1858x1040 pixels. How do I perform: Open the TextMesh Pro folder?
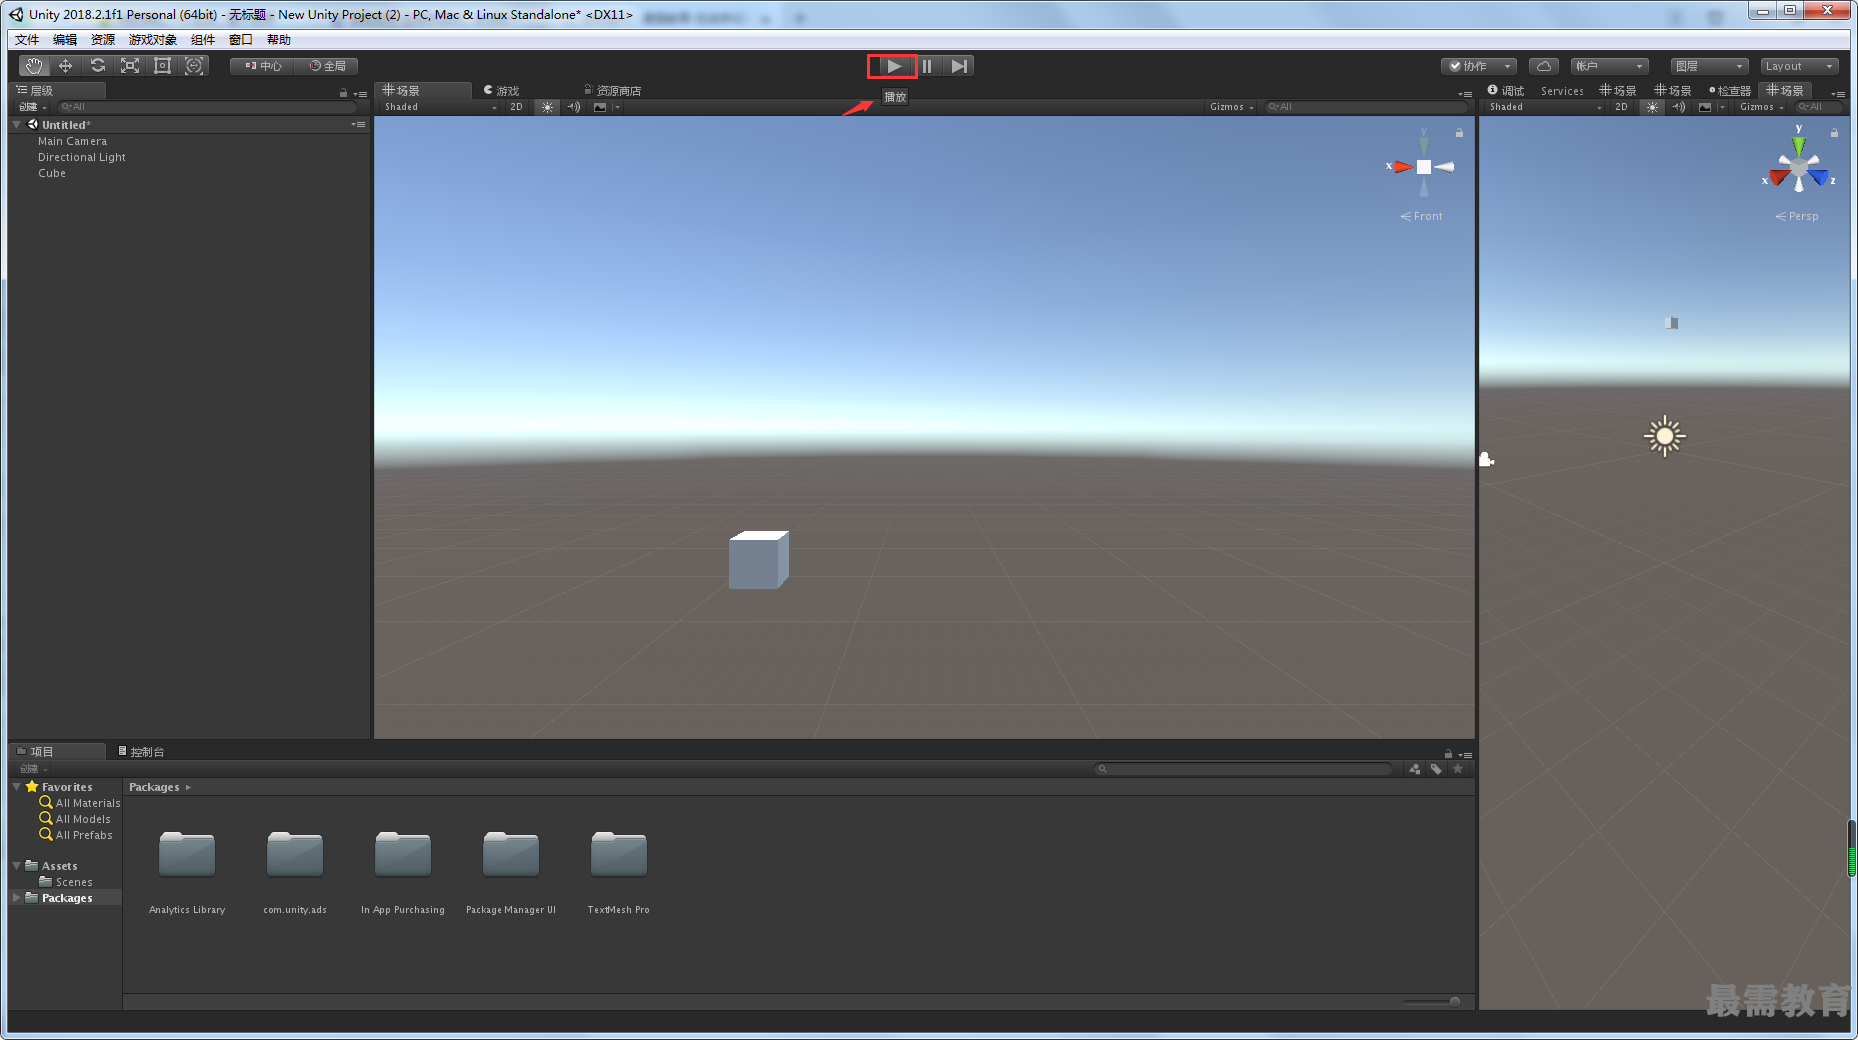619,856
